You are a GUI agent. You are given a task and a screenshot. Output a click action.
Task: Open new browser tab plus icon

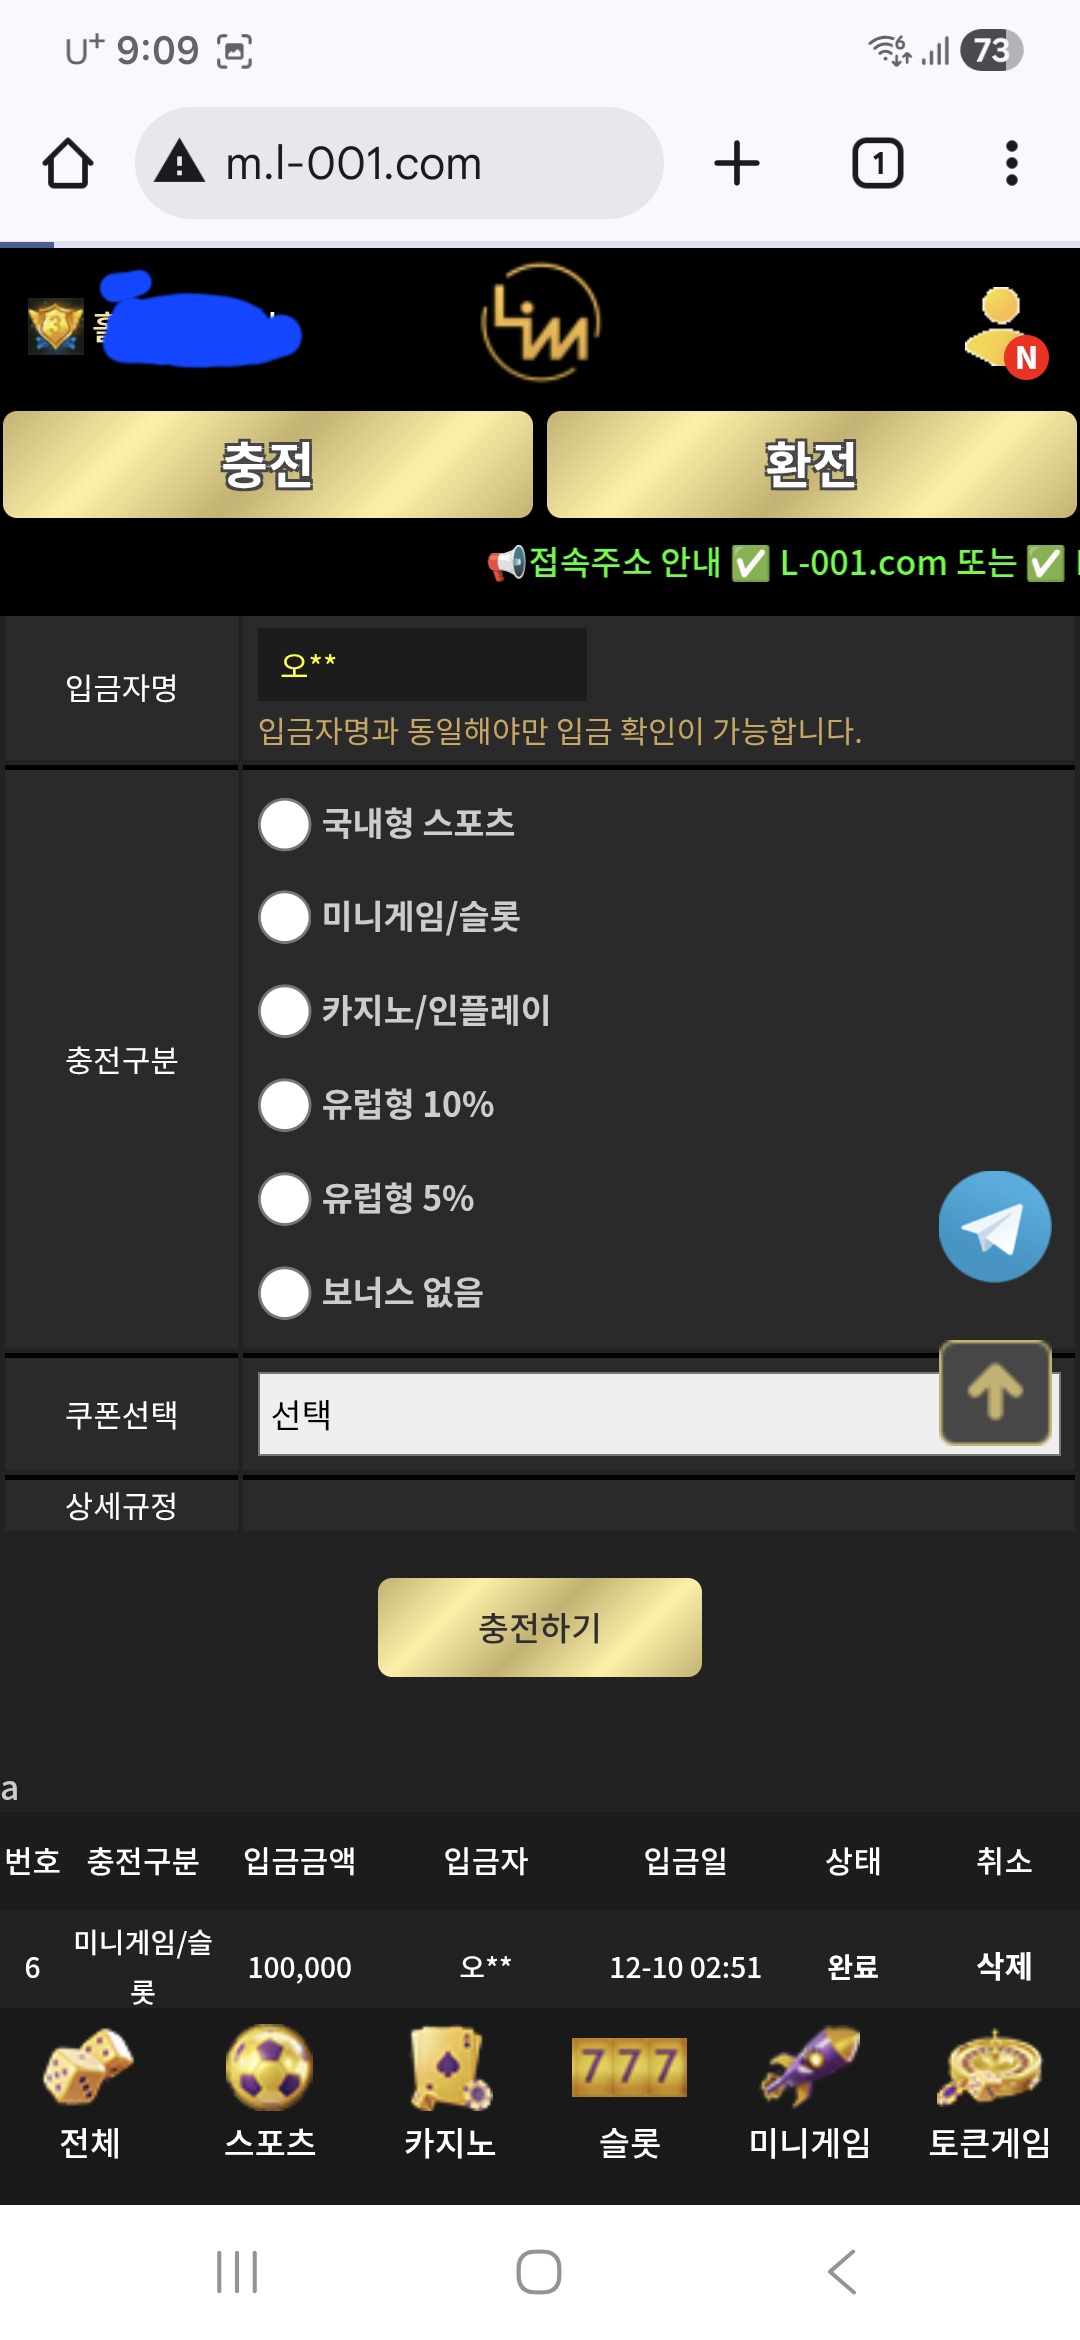coord(737,163)
